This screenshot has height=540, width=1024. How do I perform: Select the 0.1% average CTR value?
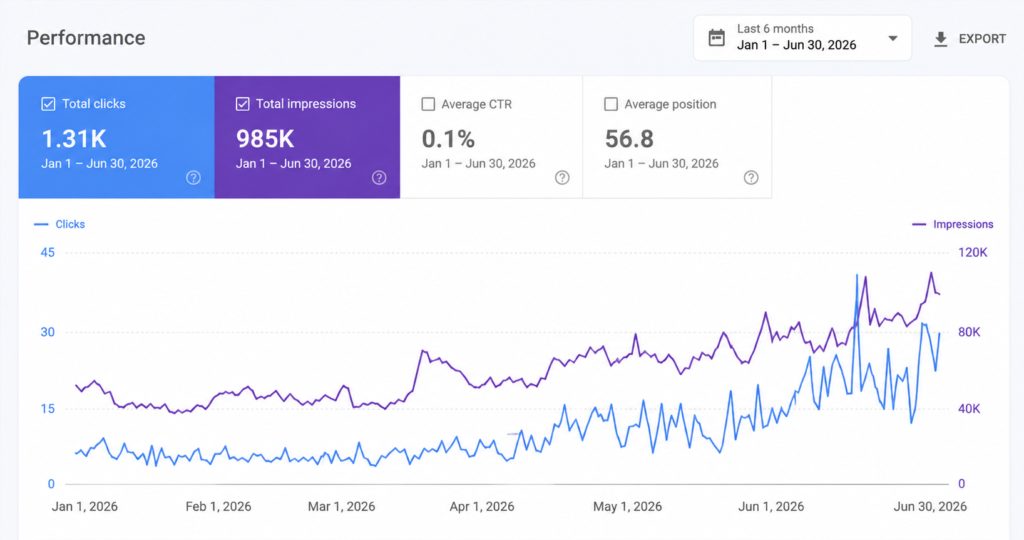pos(448,139)
